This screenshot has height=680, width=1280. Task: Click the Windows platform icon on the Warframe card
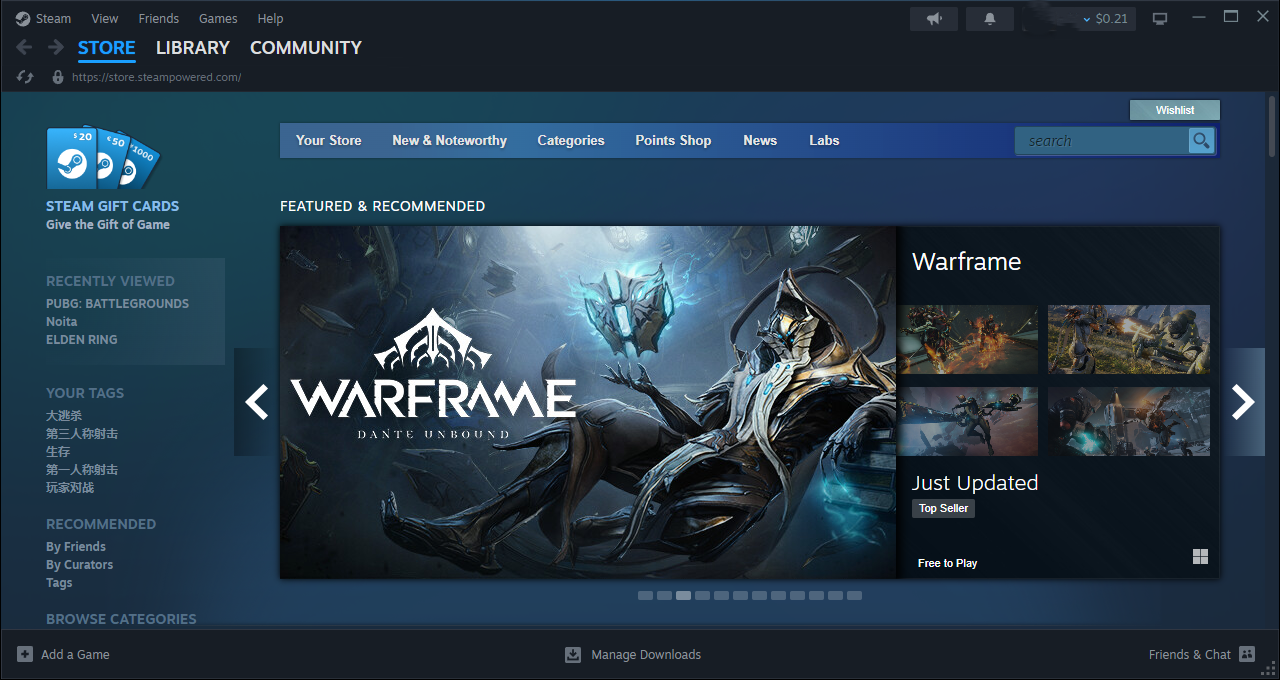[x=1201, y=557]
